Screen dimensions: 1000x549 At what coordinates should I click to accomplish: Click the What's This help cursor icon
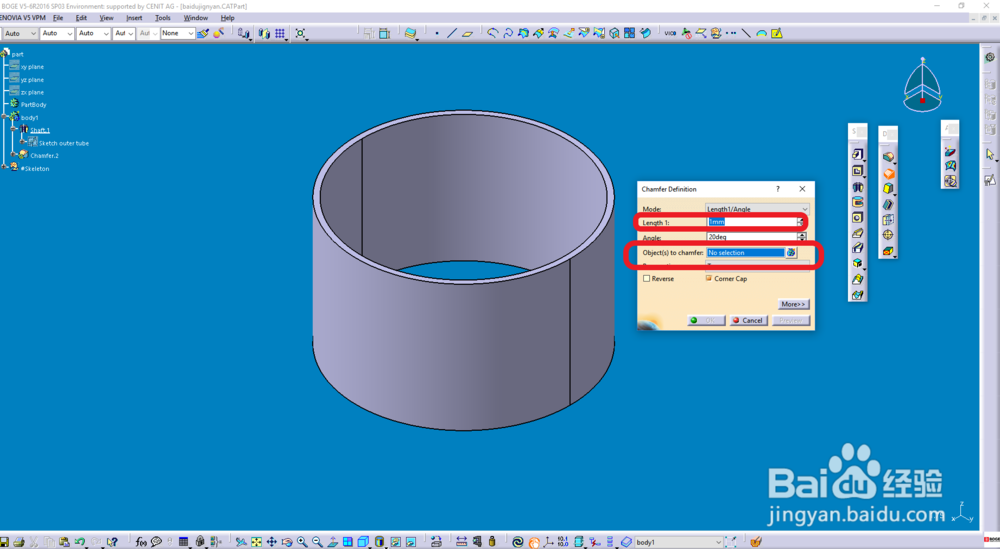click(113, 542)
